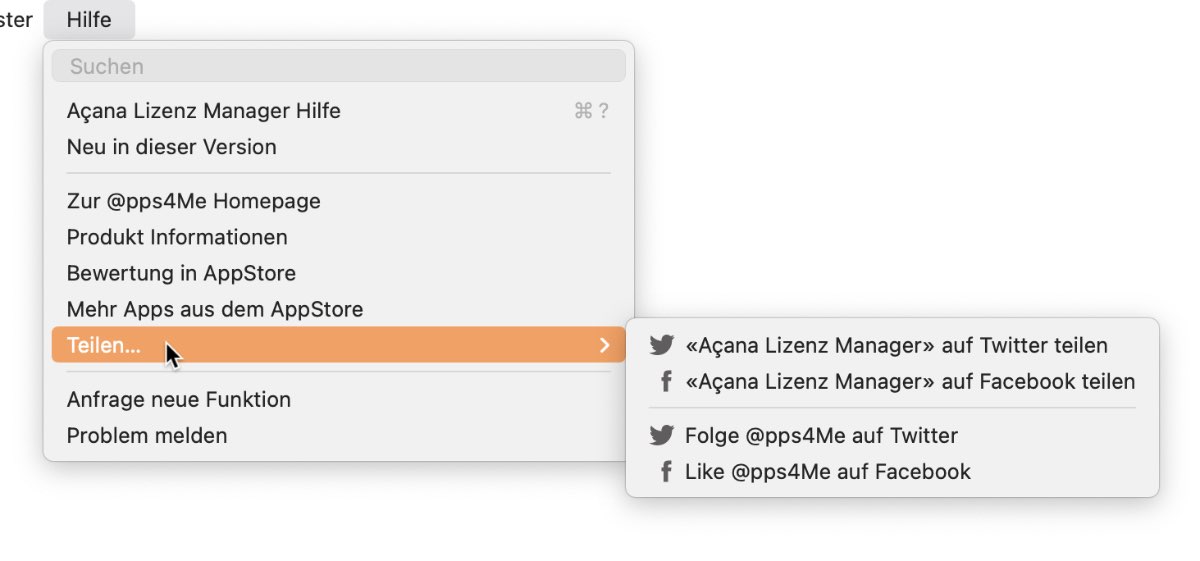Click Twitter icon next to Folge @pps4Me

(x=661, y=435)
